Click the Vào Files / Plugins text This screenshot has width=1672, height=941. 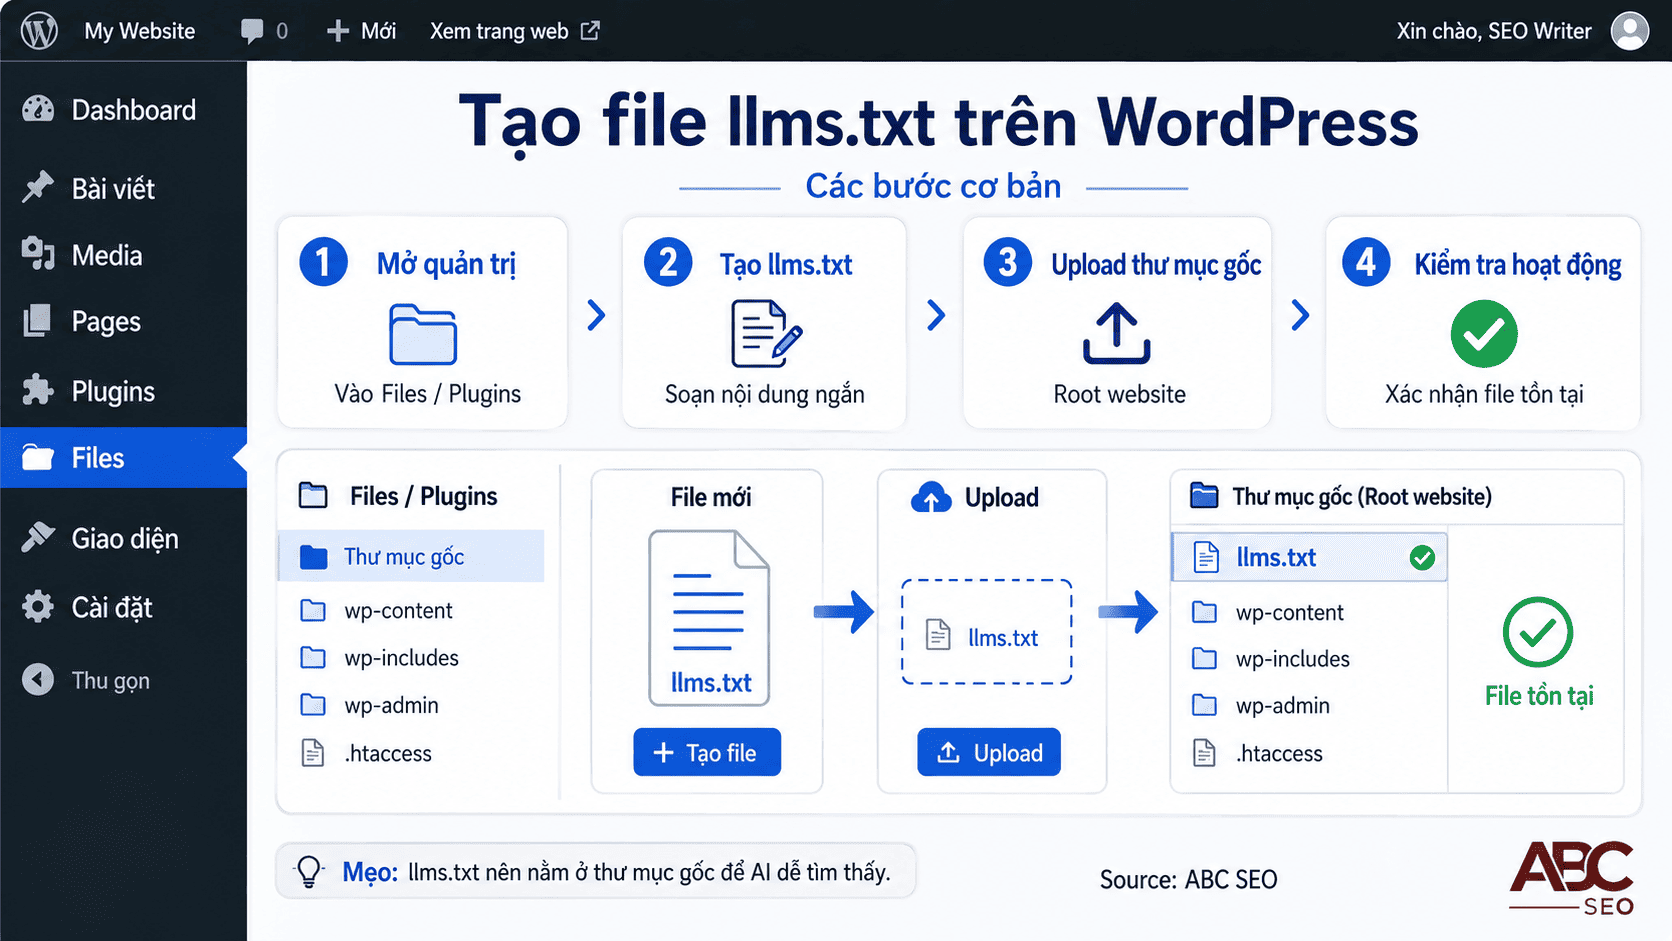click(427, 394)
